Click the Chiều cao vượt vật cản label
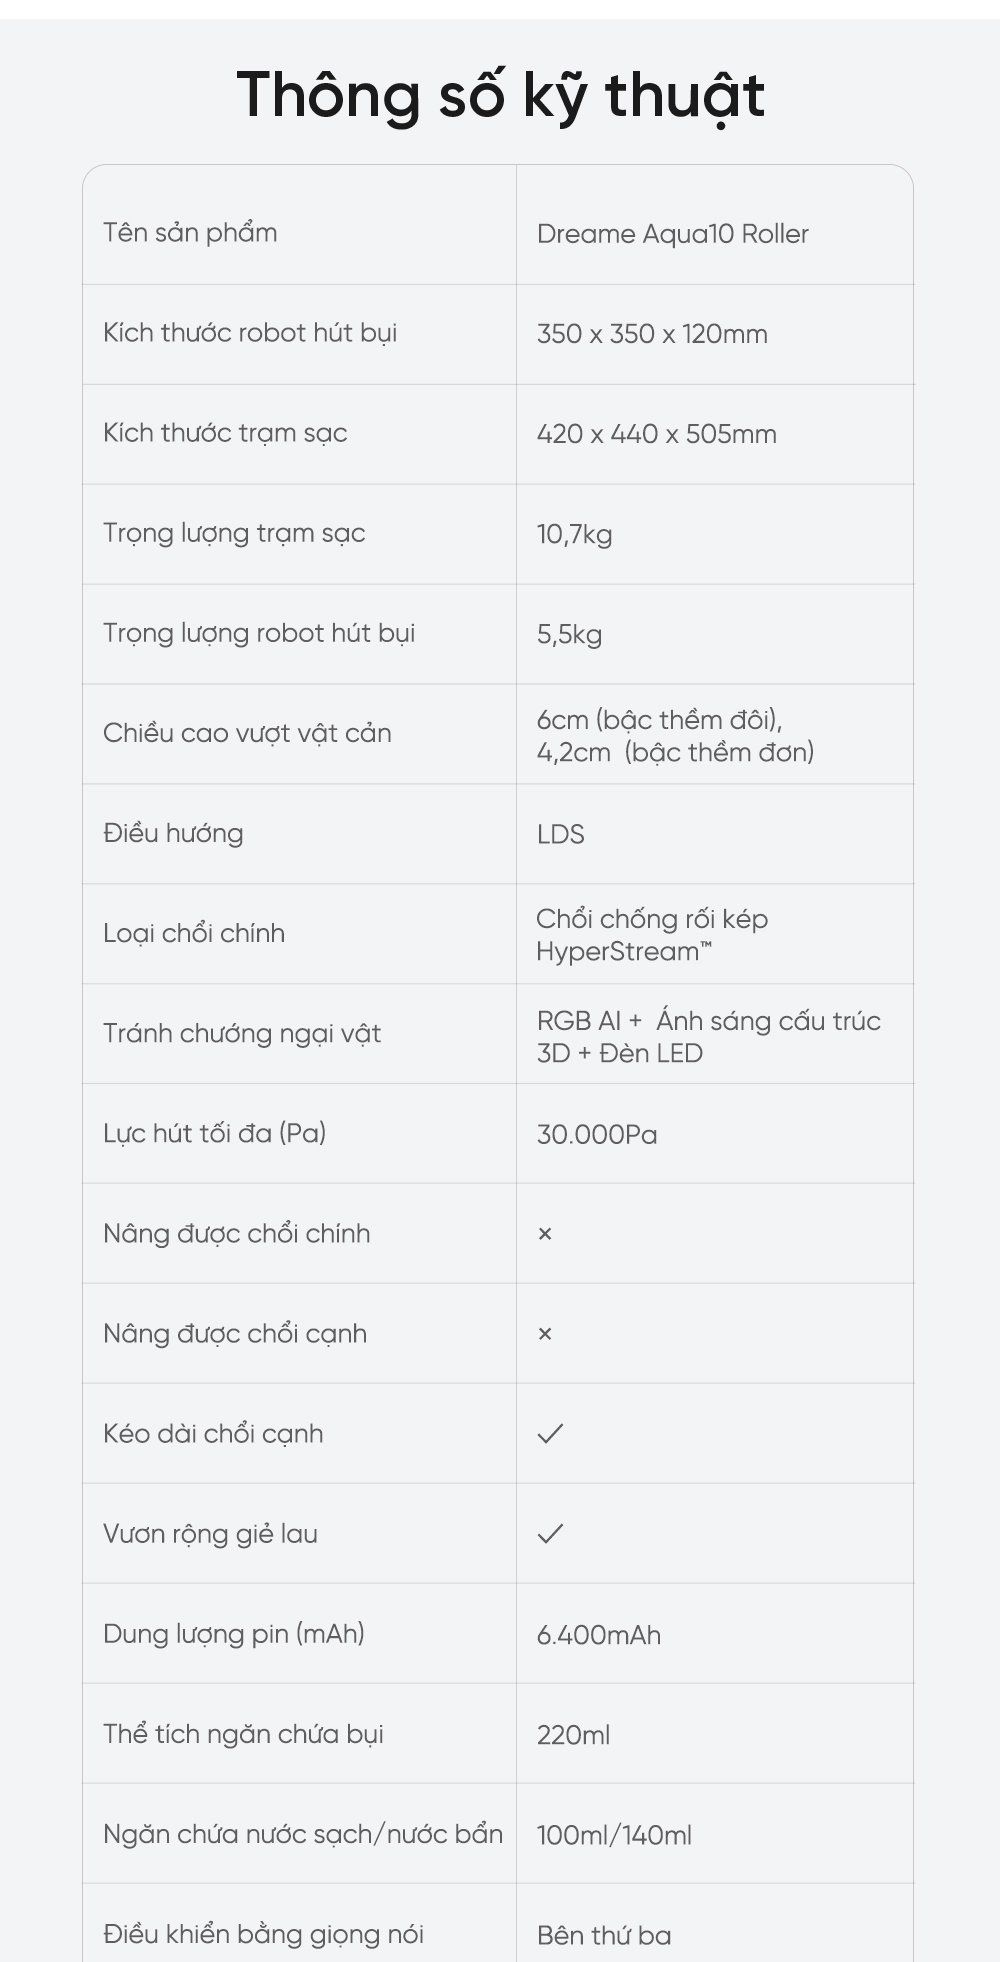This screenshot has height=1962, width=1000. (x=247, y=733)
